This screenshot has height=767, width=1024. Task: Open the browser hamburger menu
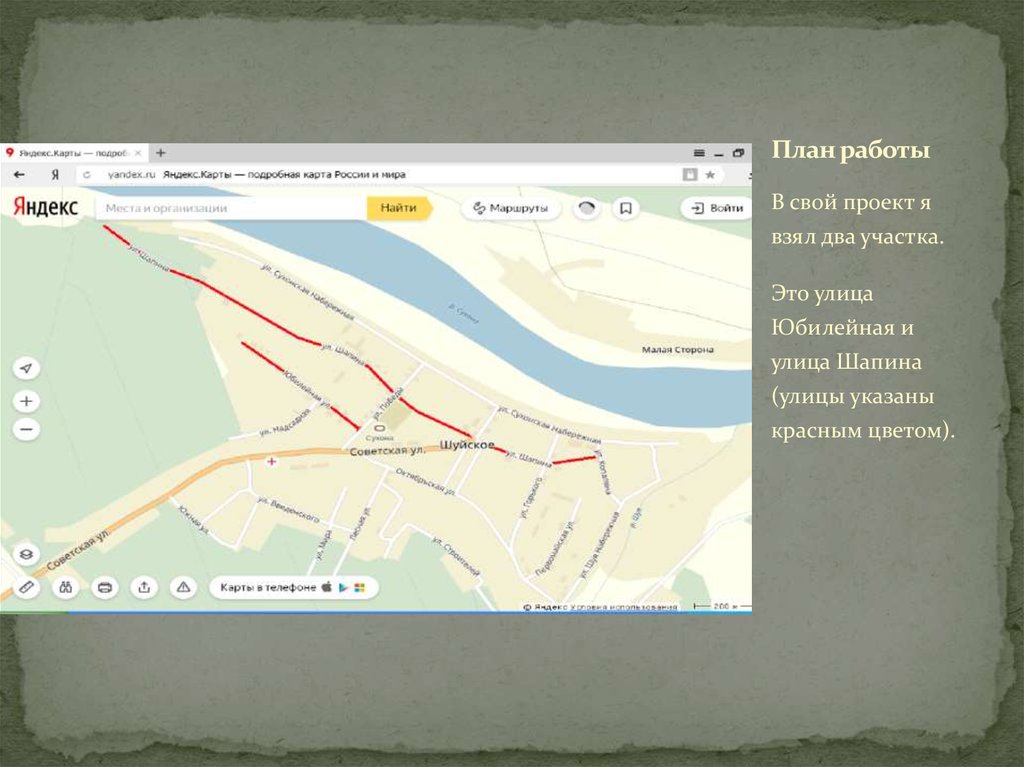point(697,153)
